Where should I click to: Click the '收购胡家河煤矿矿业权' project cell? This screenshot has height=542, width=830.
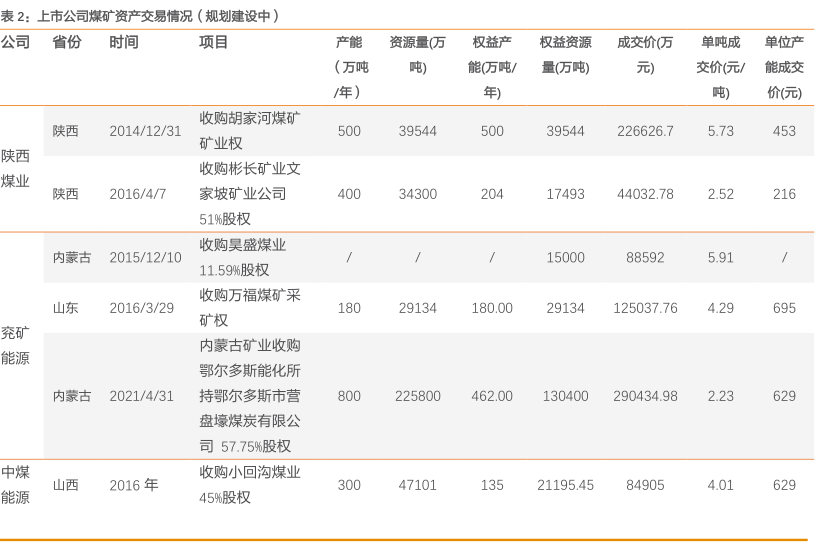click(x=249, y=131)
